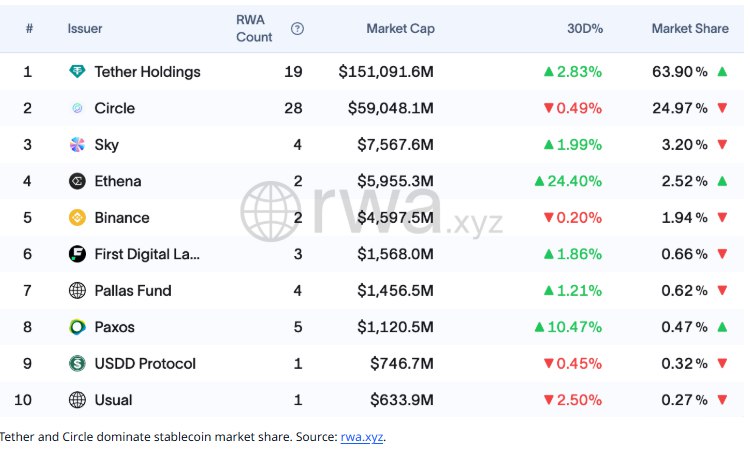Click the $1,120.5M market cap value
The width and height of the screenshot is (750, 456).
[x=396, y=327]
